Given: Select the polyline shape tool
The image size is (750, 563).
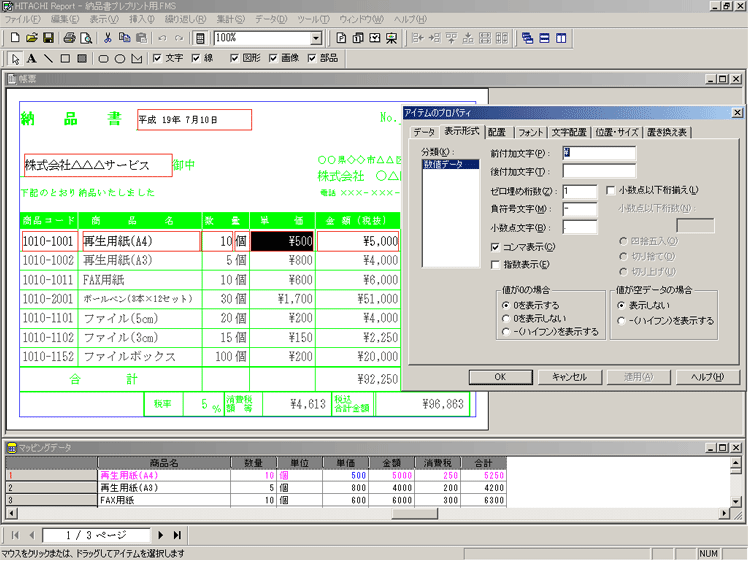Looking at the screenshot, I should pyautogui.click(x=137, y=58).
